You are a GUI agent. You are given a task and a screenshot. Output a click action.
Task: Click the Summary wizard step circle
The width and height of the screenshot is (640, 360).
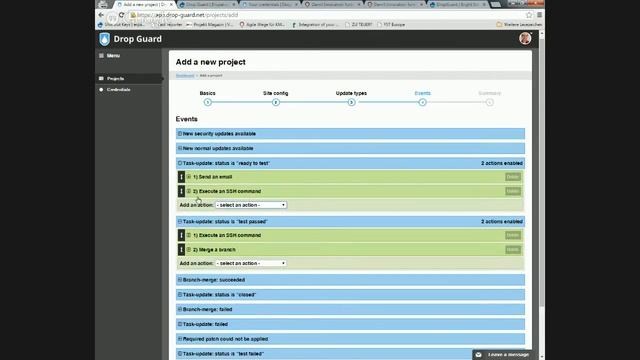[x=489, y=102]
